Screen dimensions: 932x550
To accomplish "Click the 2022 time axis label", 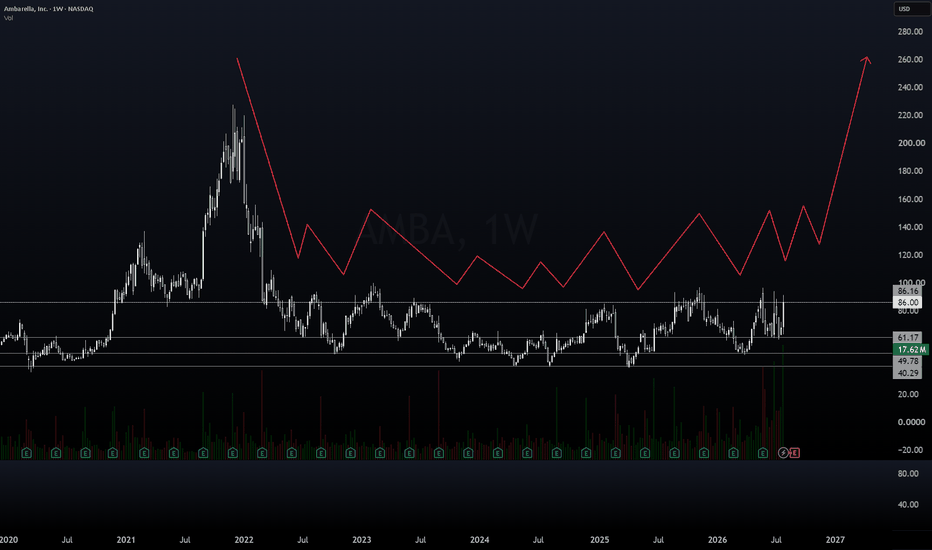I will pyautogui.click(x=244, y=540).
